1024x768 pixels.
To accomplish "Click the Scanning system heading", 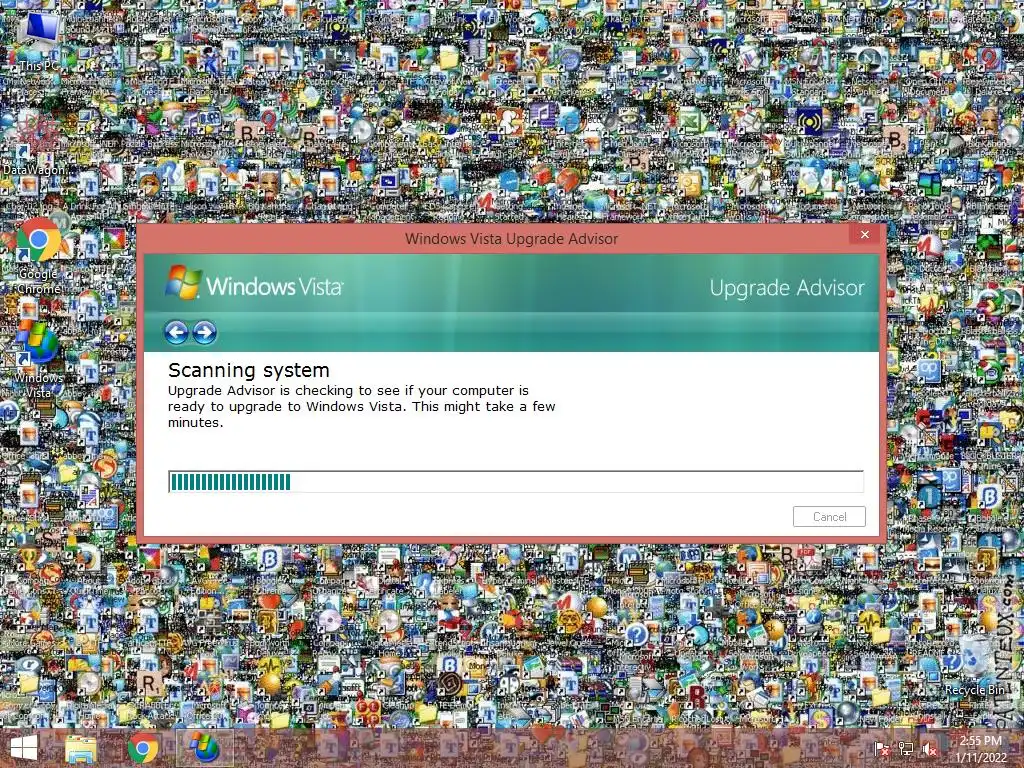I will pos(249,370).
